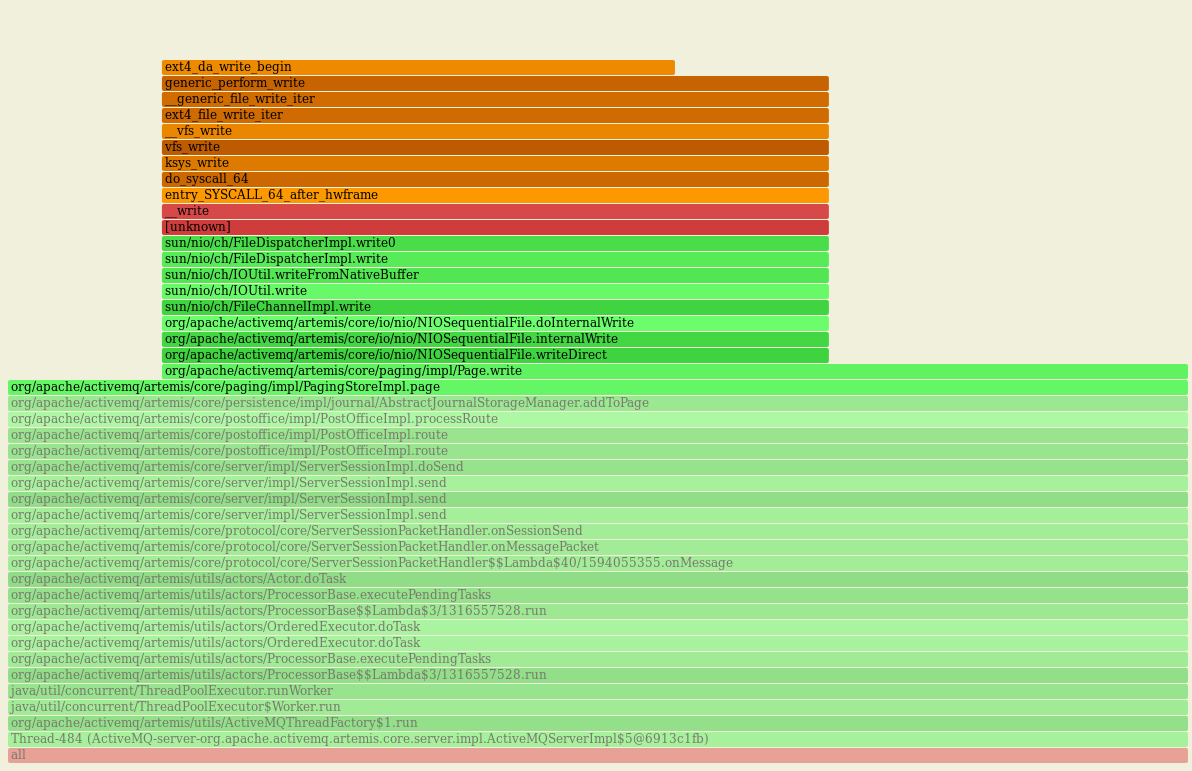The height and width of the screenshot is (771, 1192).
Task: Click Lambda$3 run frame directly above ThreadPoolExecutor.runWorker
Action: 598,675
